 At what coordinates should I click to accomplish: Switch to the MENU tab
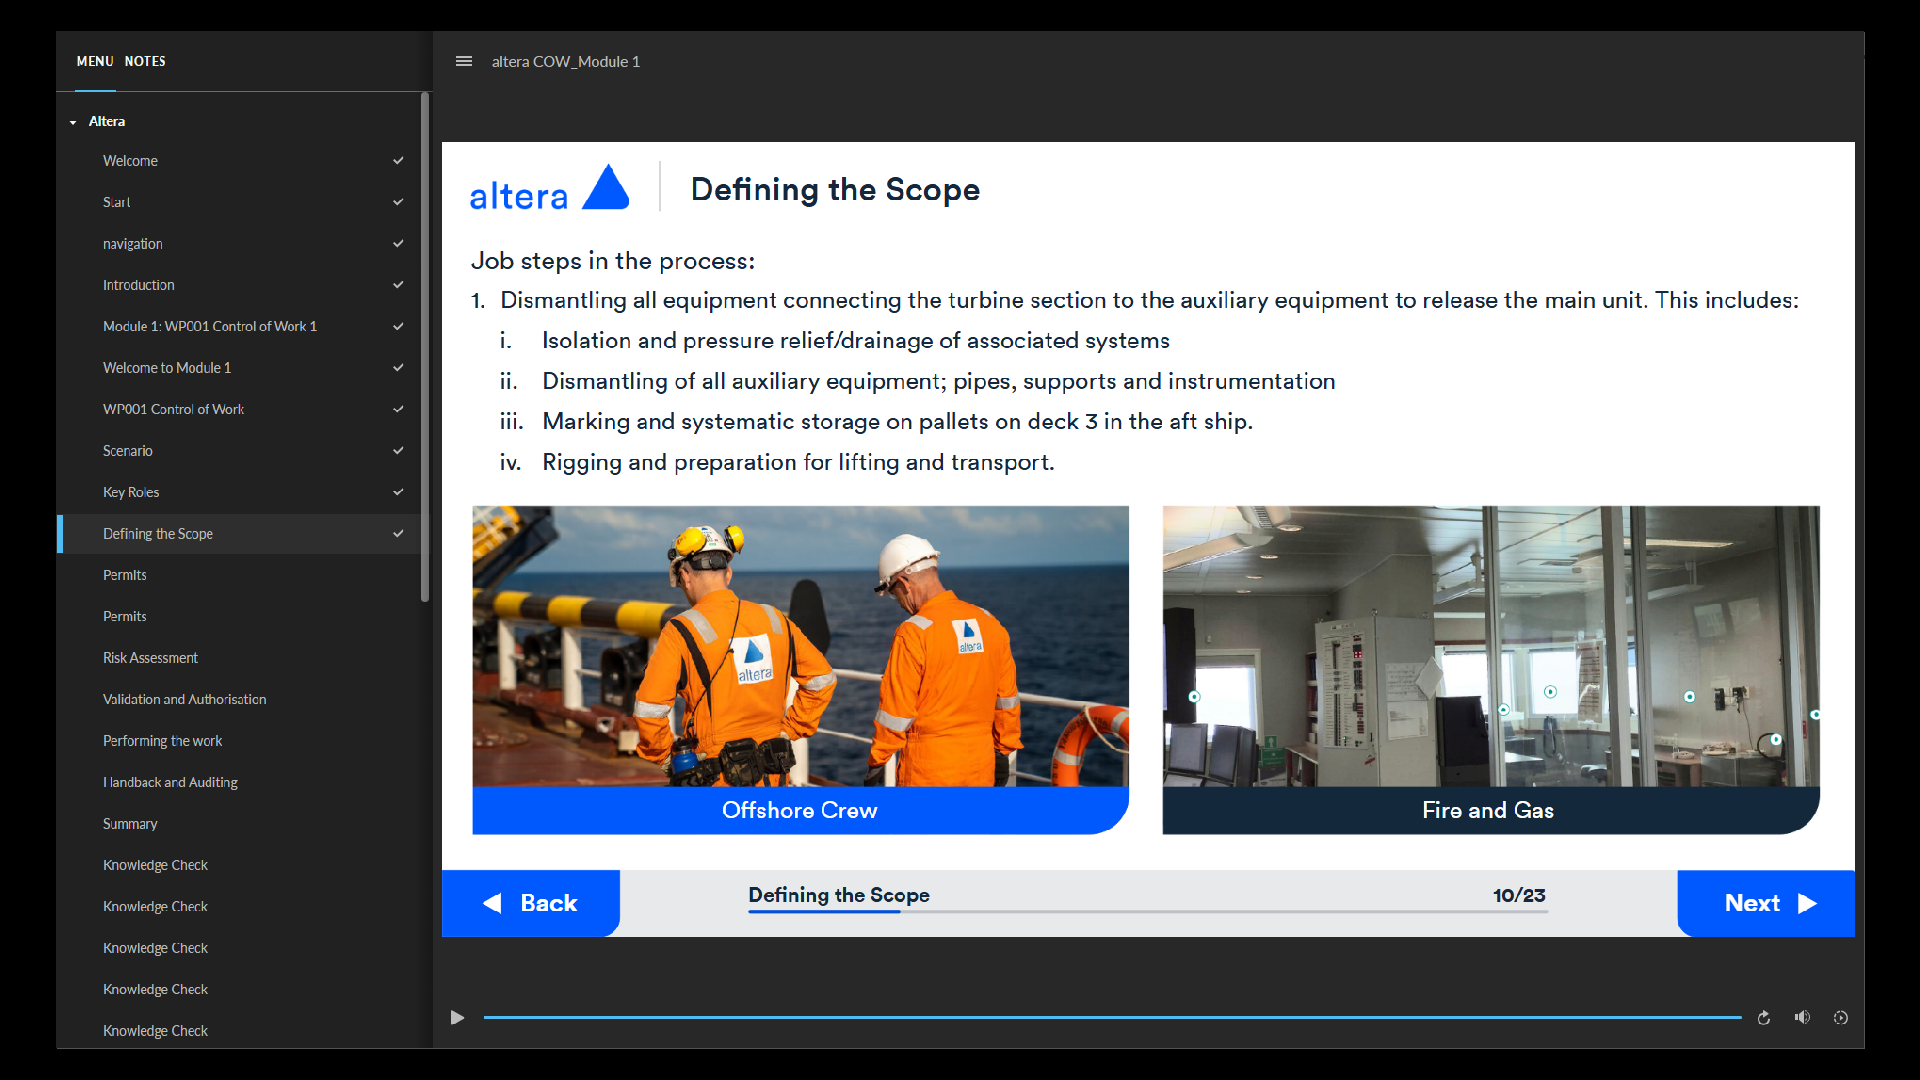[x=95, y=62]
